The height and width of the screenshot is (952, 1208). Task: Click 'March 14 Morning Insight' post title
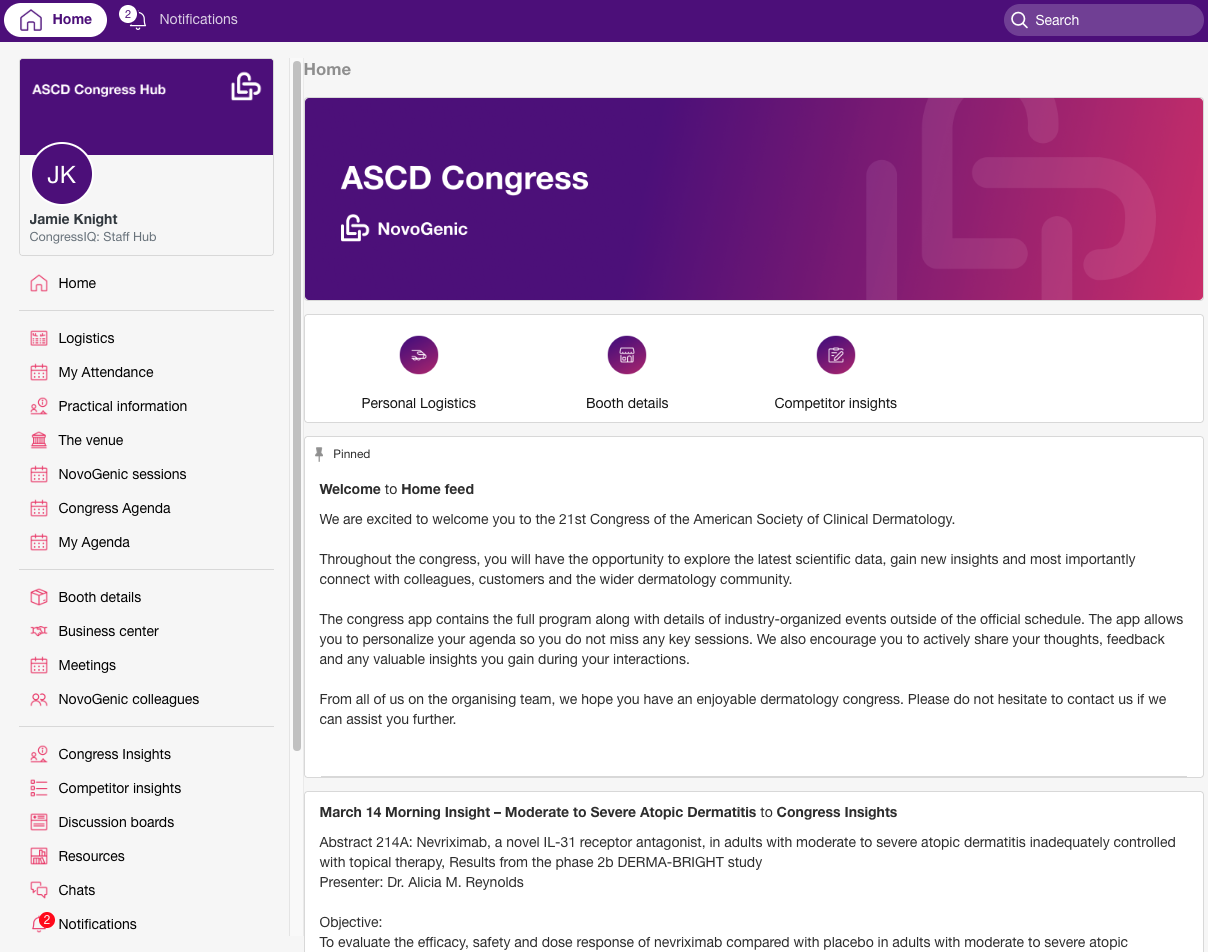538,812
